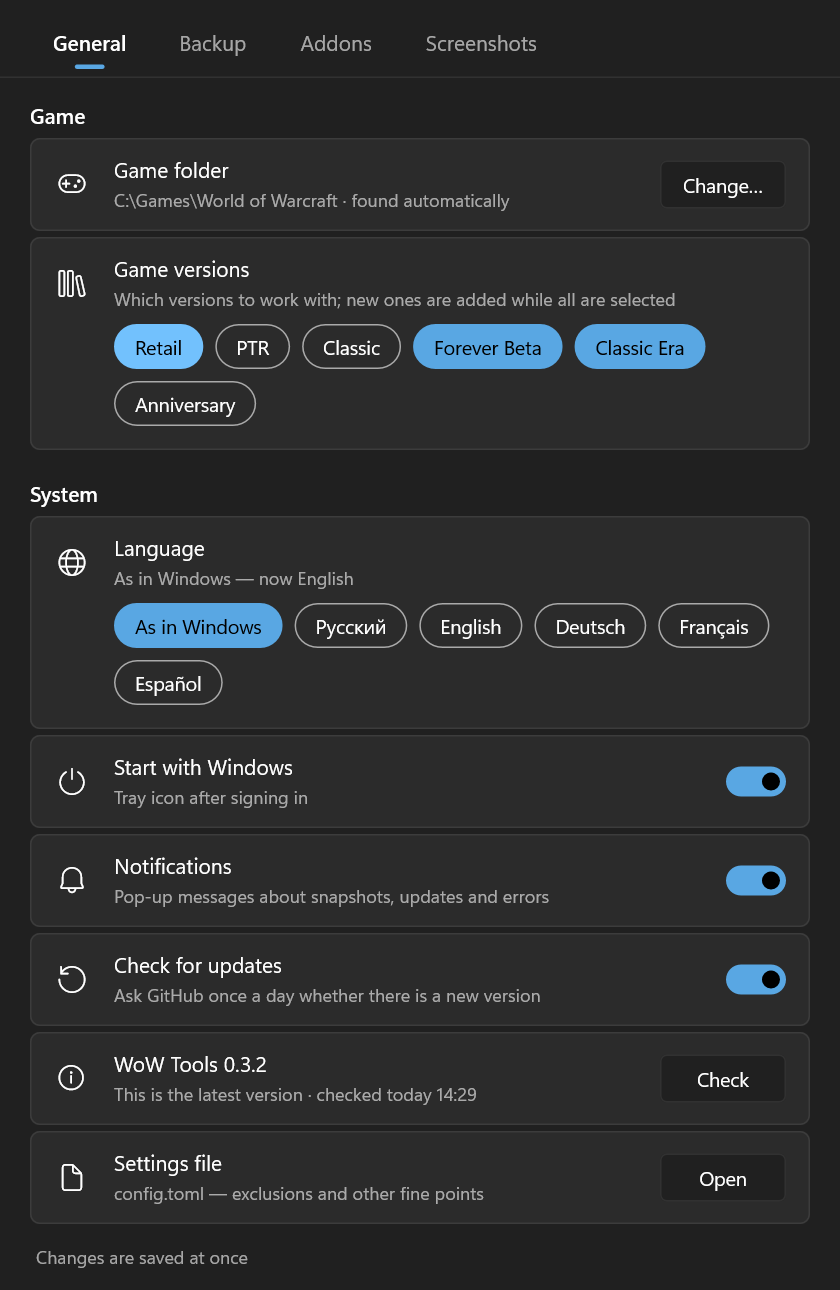Click the Ask GitHub once a day description
840x1290 pixels.
coord(327,996)
